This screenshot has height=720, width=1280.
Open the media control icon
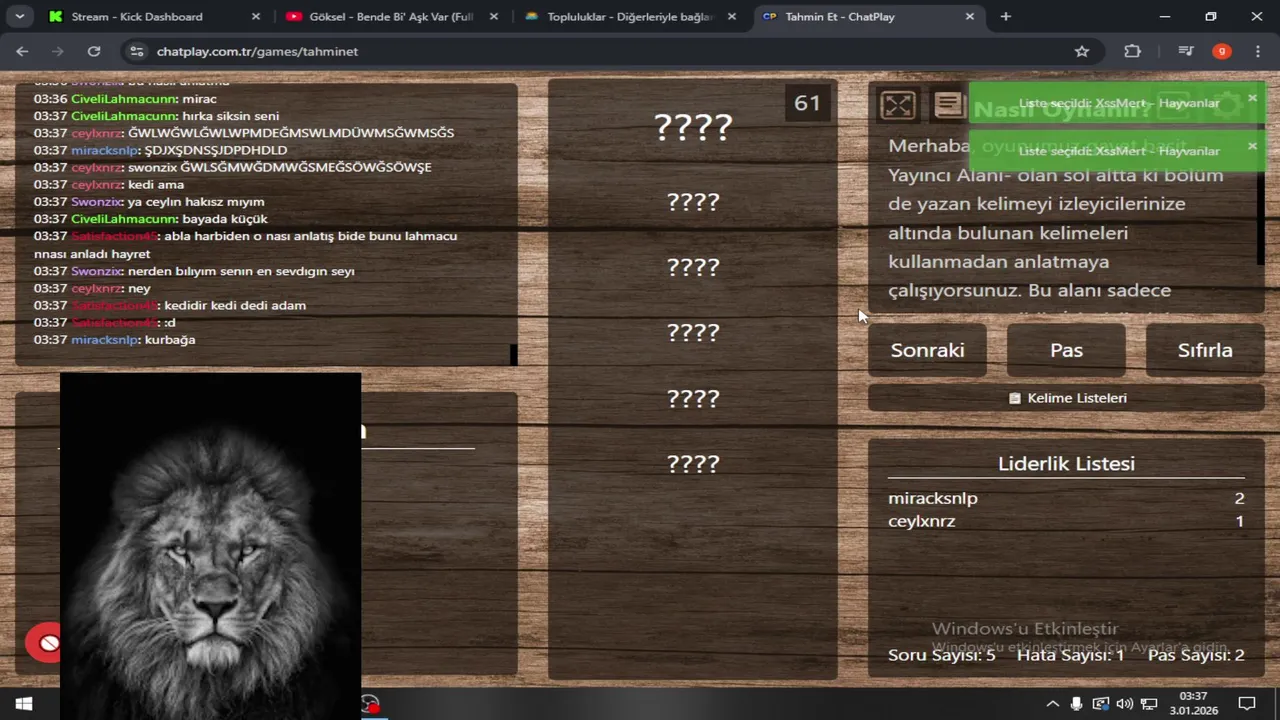tap(1185, 51)
